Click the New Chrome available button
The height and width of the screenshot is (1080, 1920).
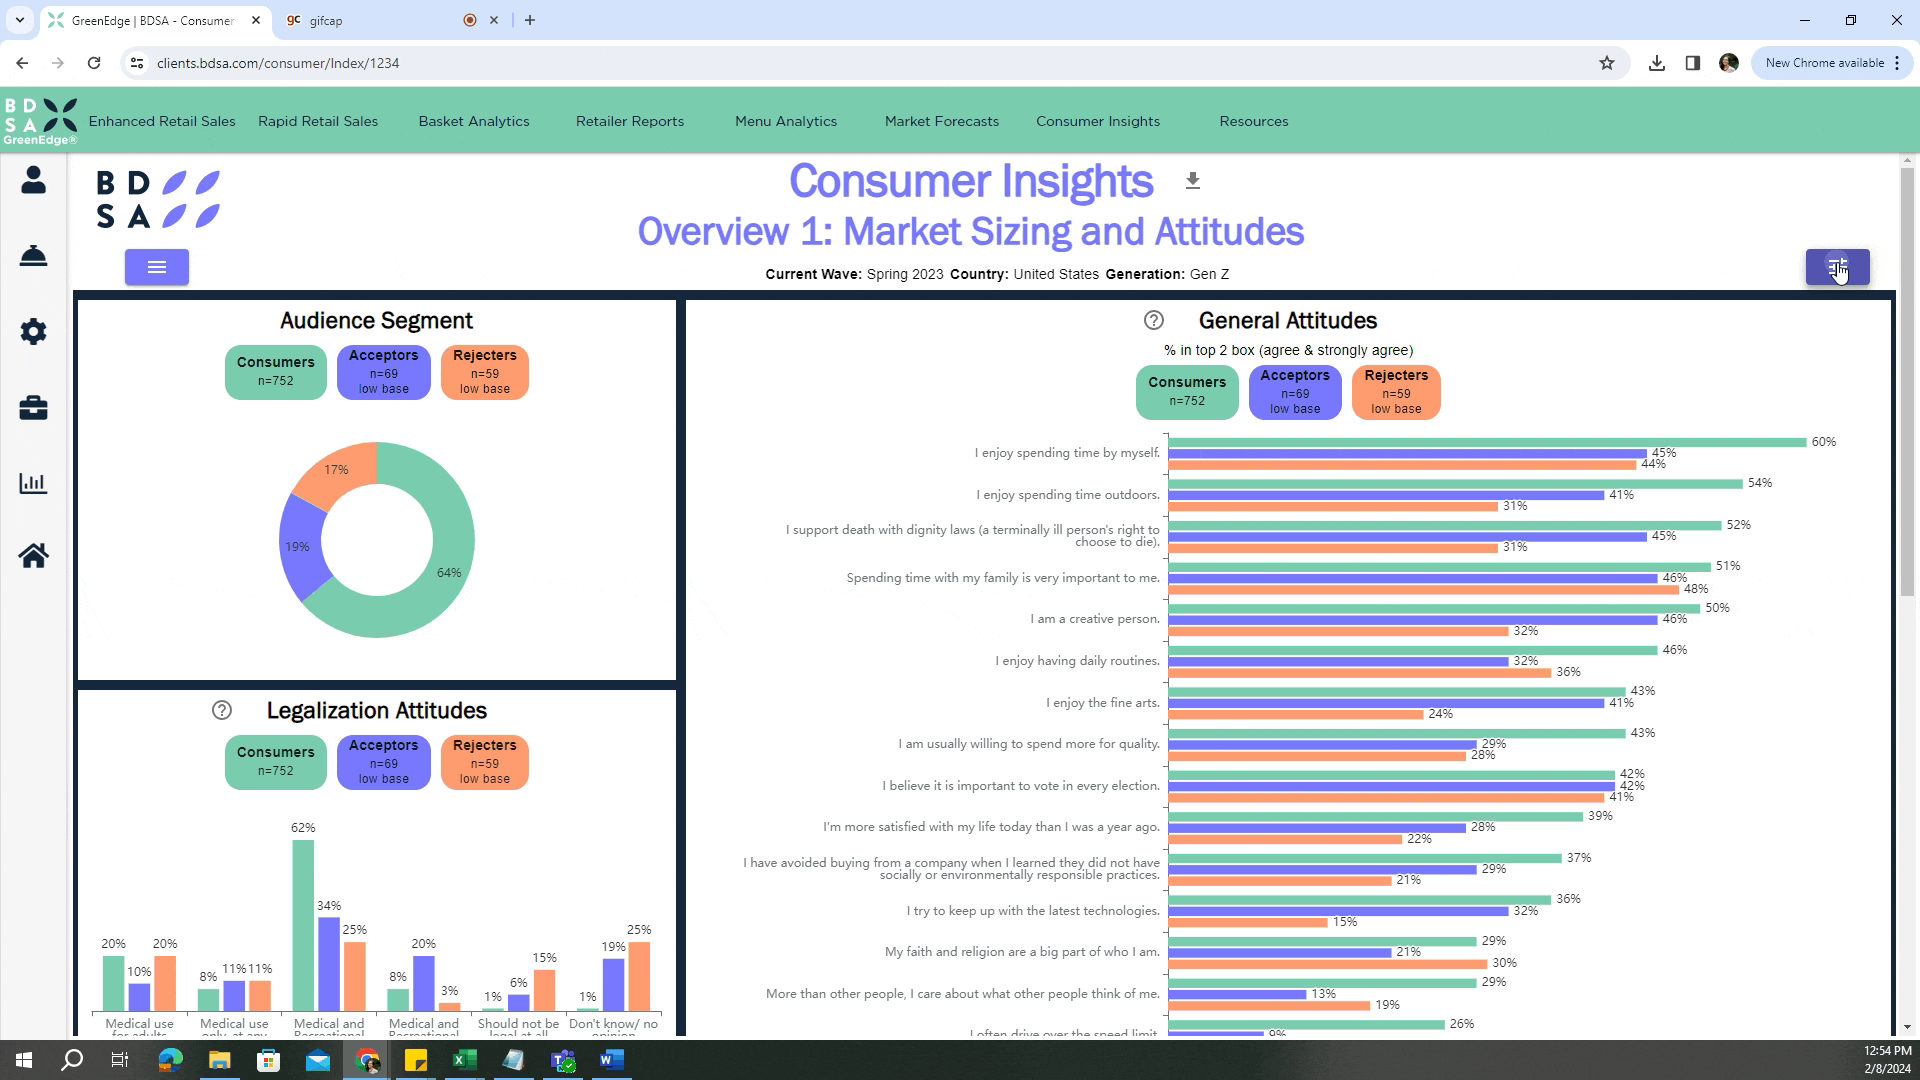[x=1824, y=63]
